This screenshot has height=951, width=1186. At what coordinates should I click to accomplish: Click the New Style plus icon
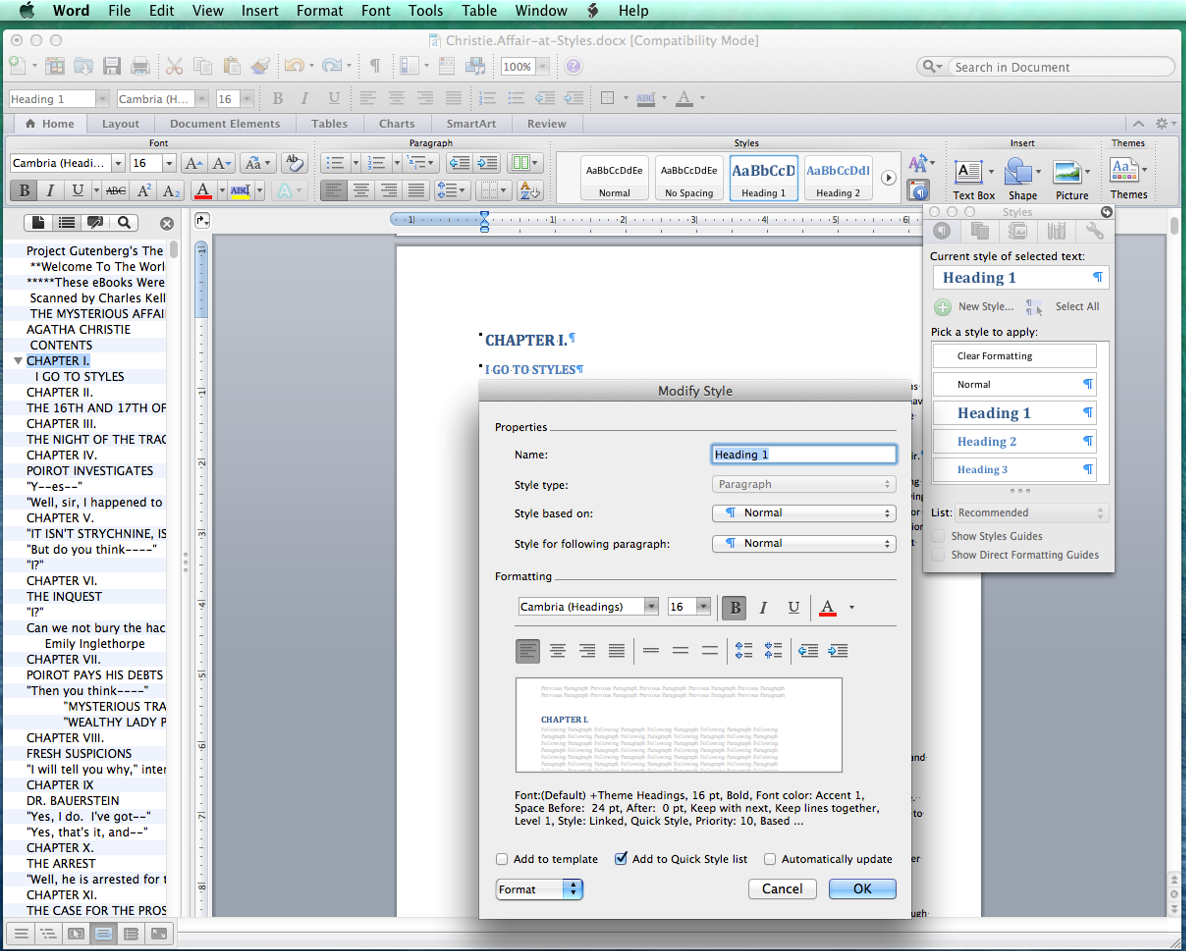click(942, 307)
